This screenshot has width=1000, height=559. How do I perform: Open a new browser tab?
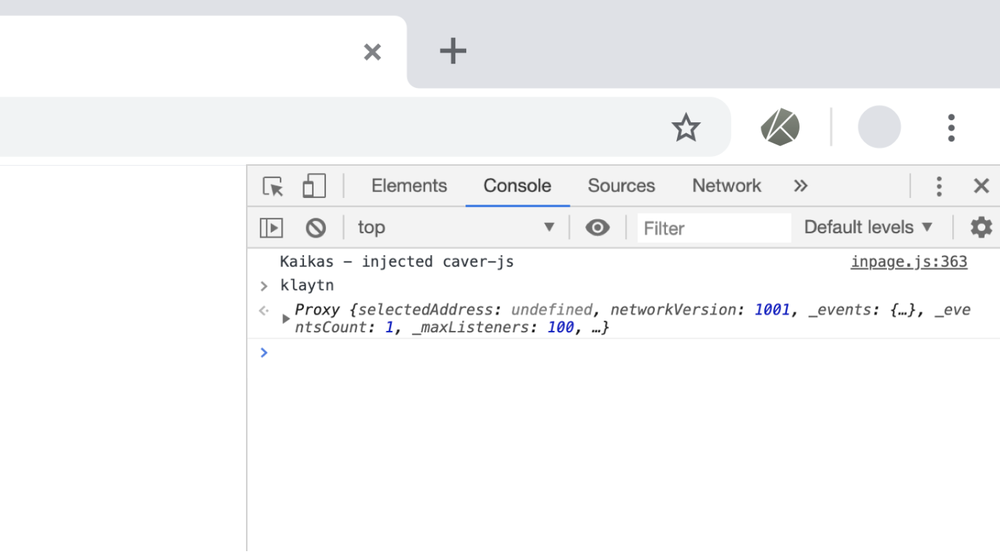click(x=453, y=51)
